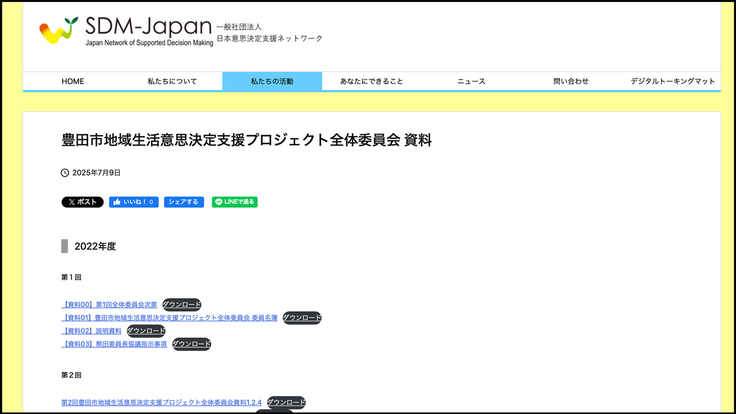Navigate to 問い合わせ page

tap(571, 81)
